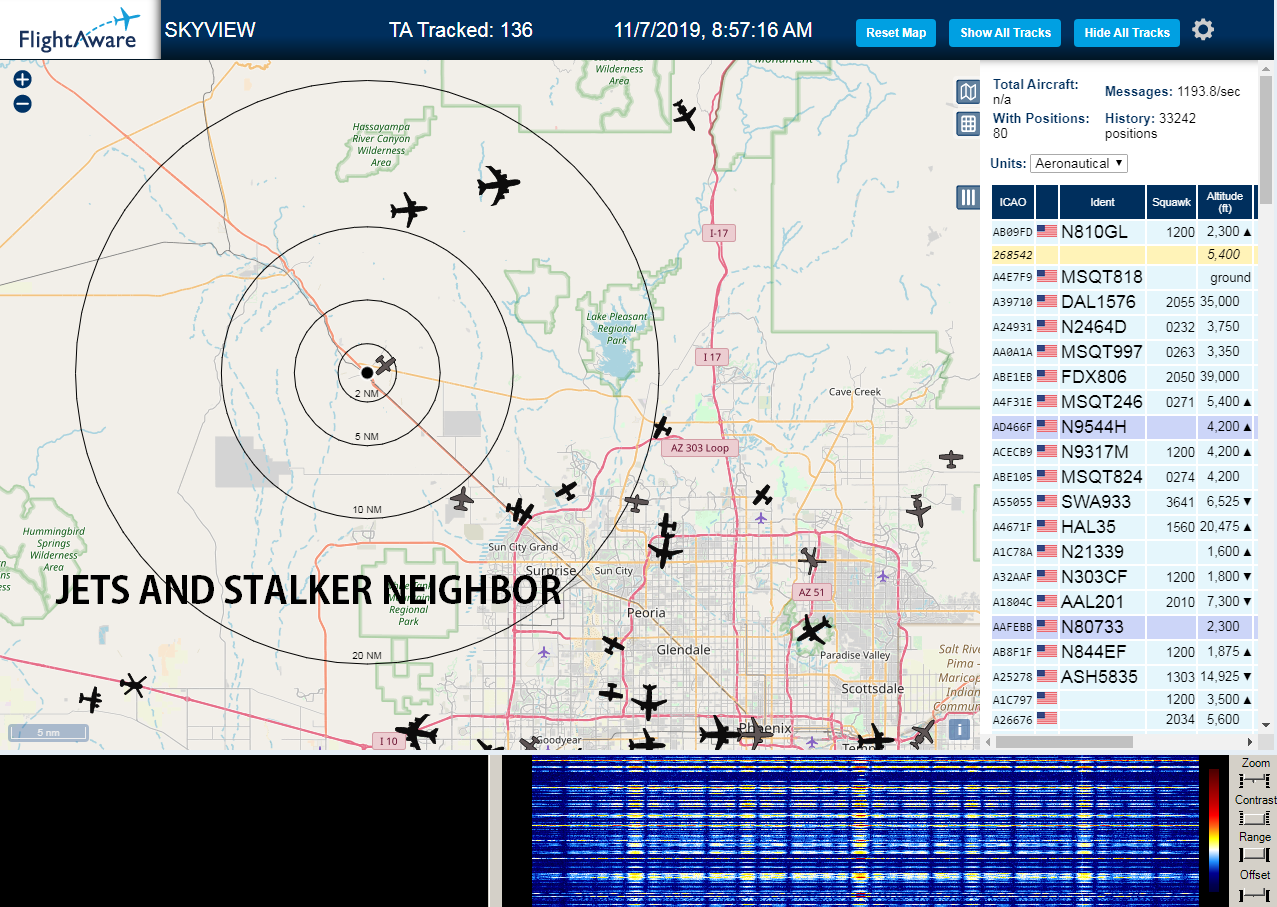Select aircraft icon inside the 2 NM ring

pyautogui.click(x=386, y=365)
